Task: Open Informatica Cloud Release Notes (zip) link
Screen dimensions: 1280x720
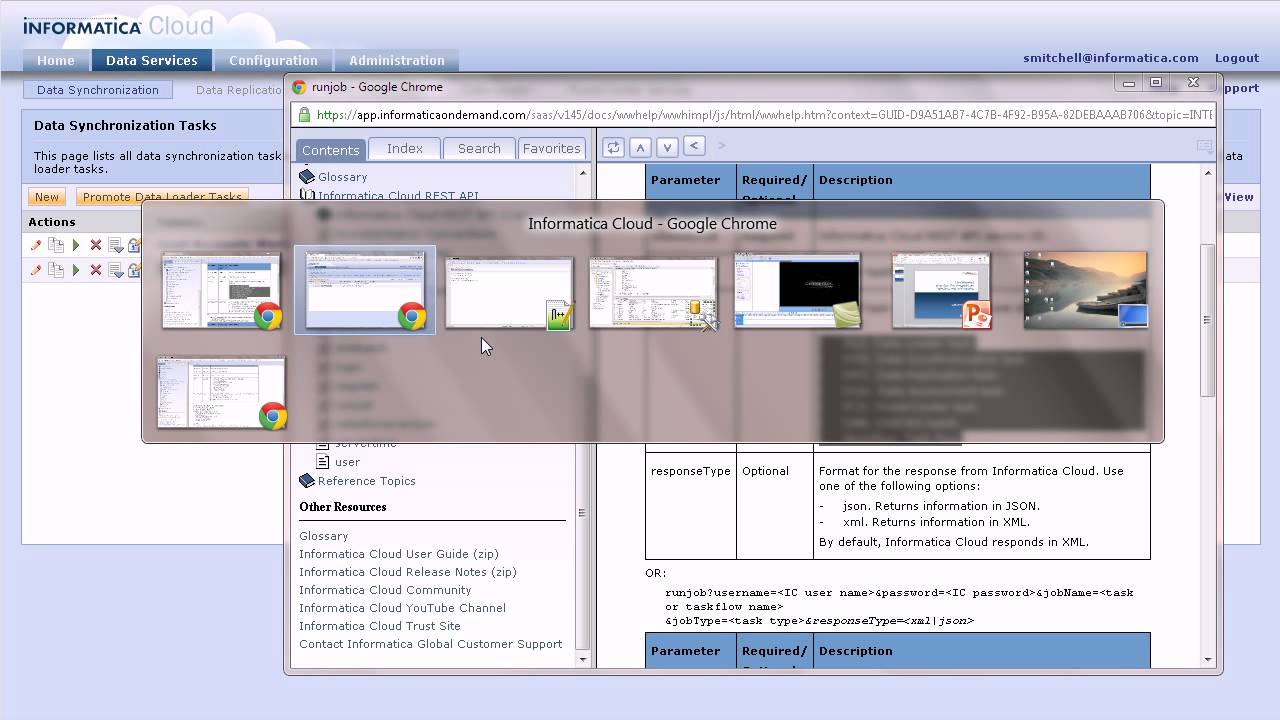Action: click(408, 572)
